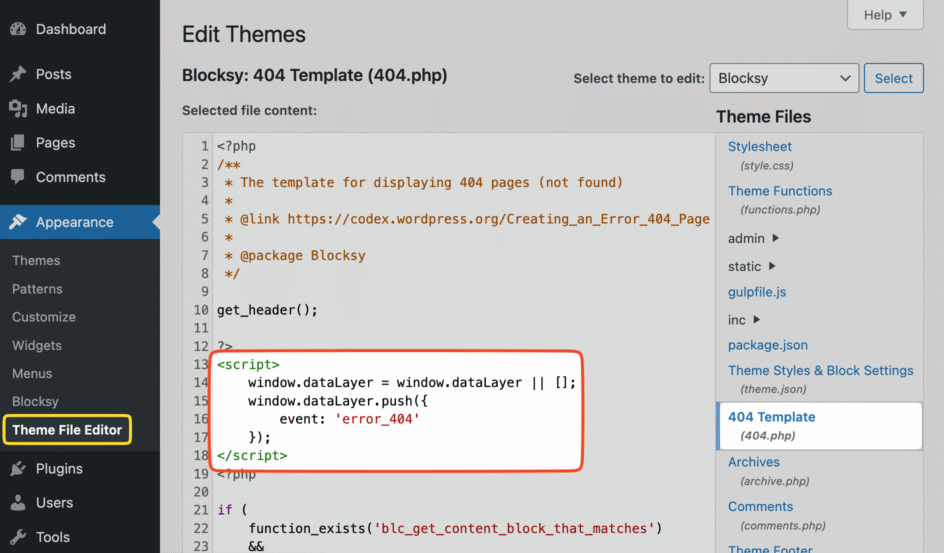Click the codex.wordpress.org @link comment line
This screenshot has height=553, width=944.
[x=467, y=218]
